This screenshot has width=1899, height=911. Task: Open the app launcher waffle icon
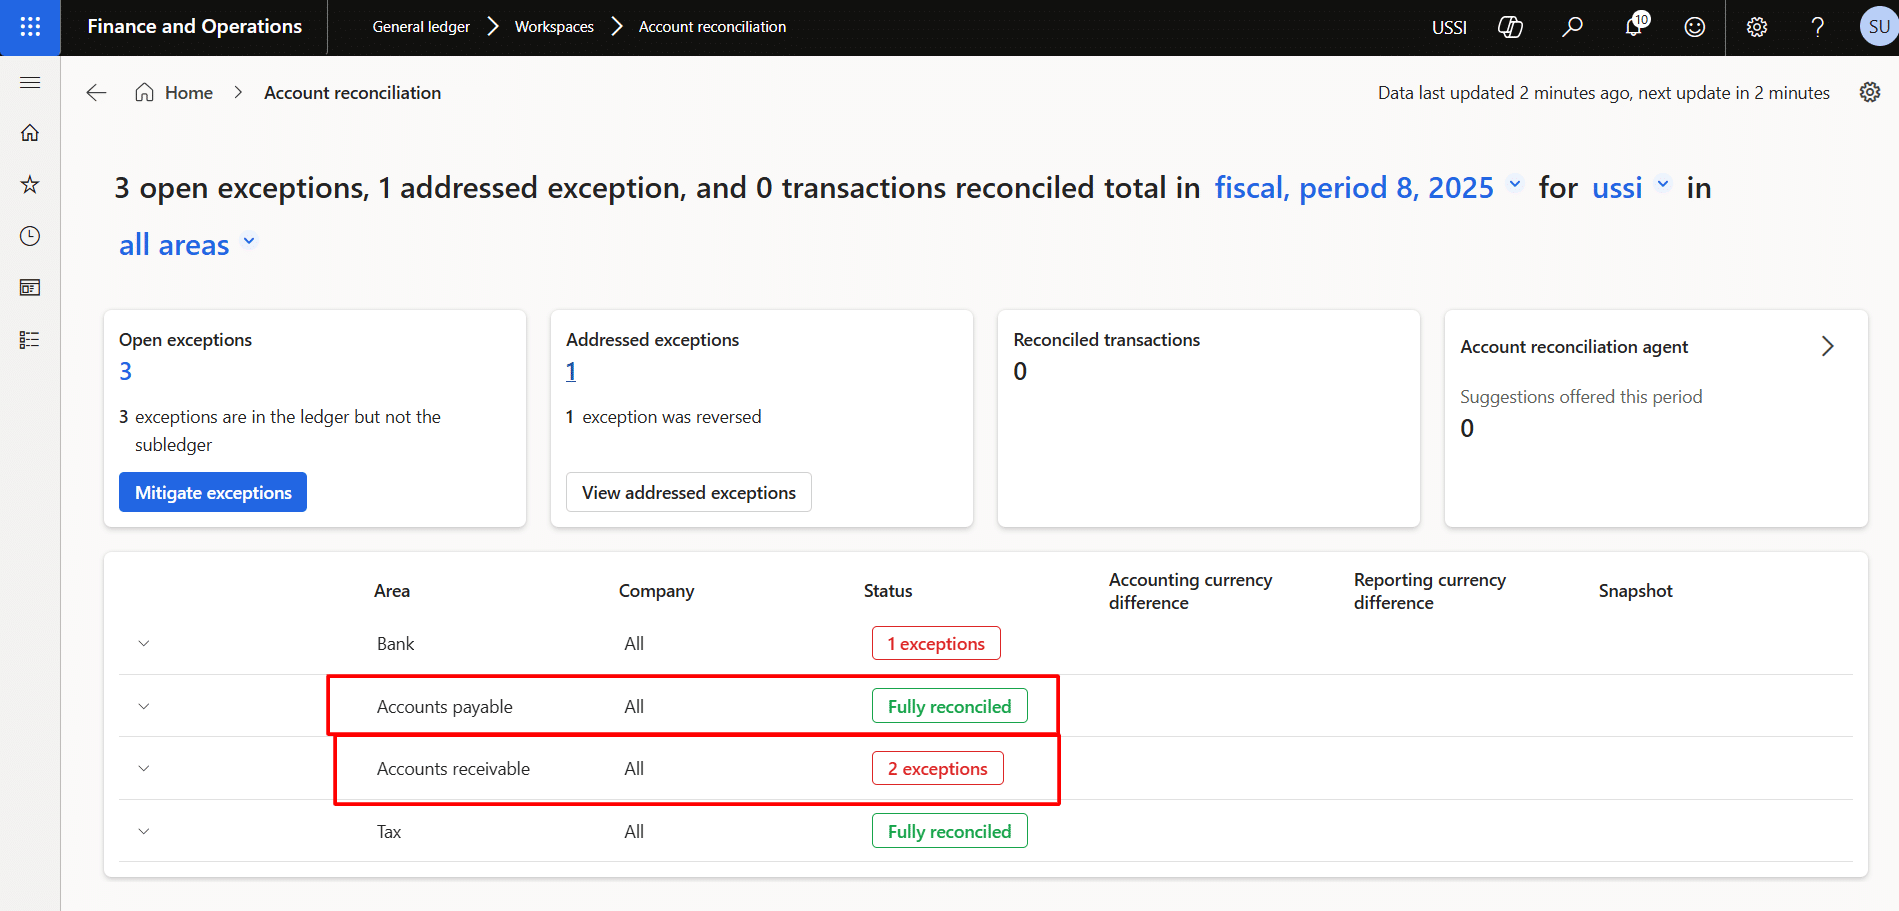click(x=30, y=27)
